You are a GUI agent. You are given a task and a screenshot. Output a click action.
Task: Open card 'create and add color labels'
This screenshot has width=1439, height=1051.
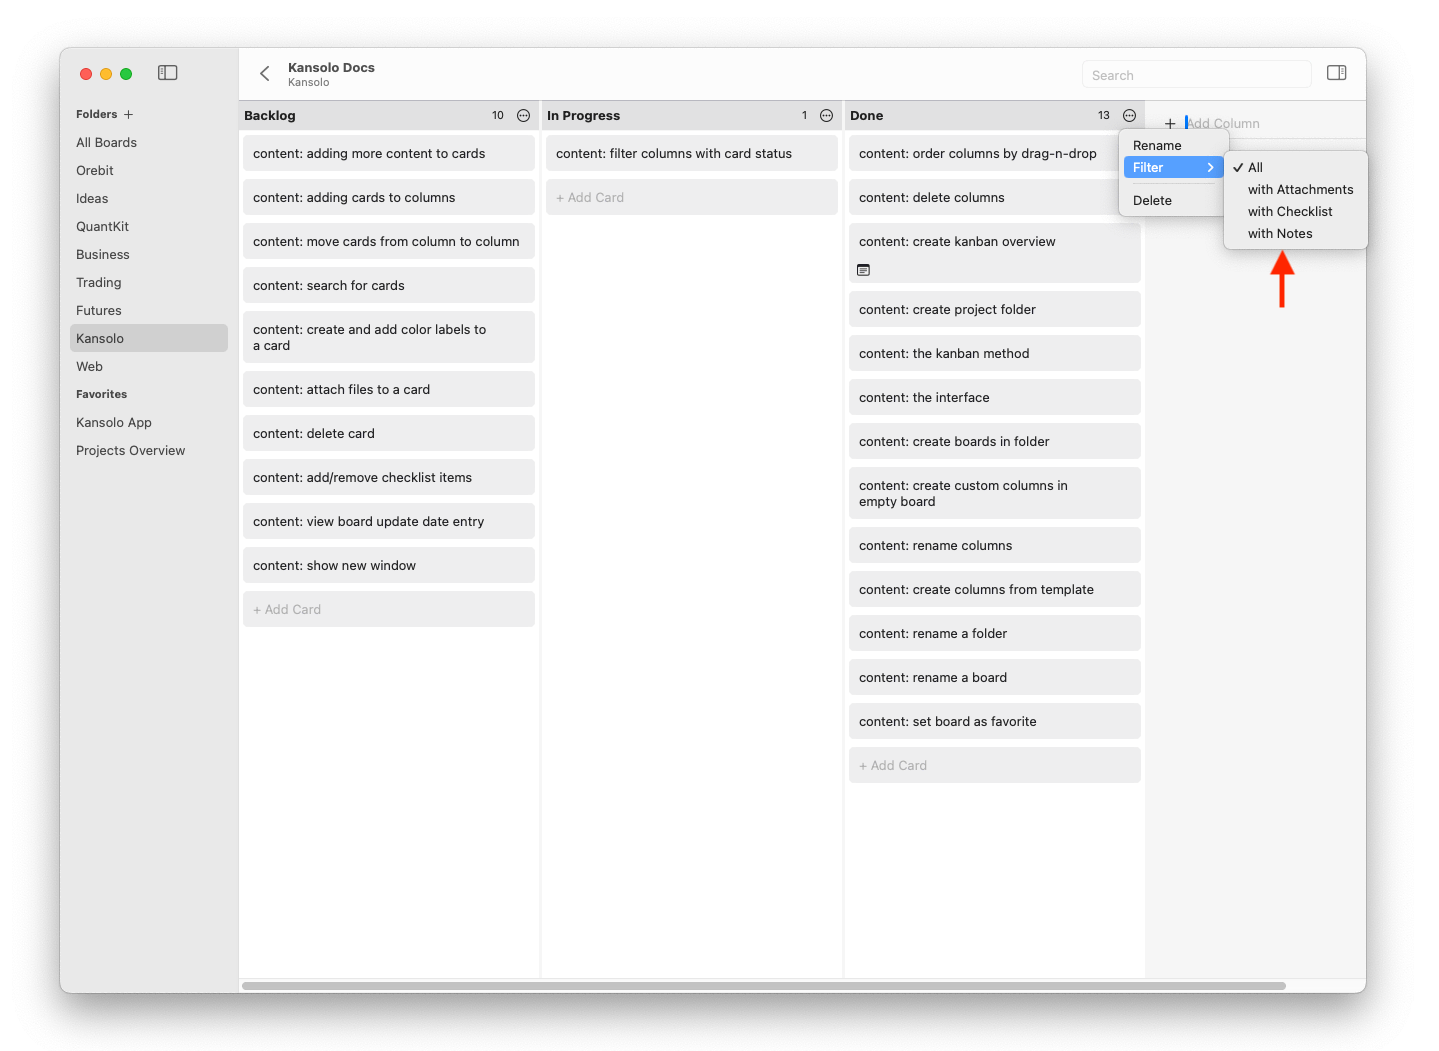click(389, 337)
